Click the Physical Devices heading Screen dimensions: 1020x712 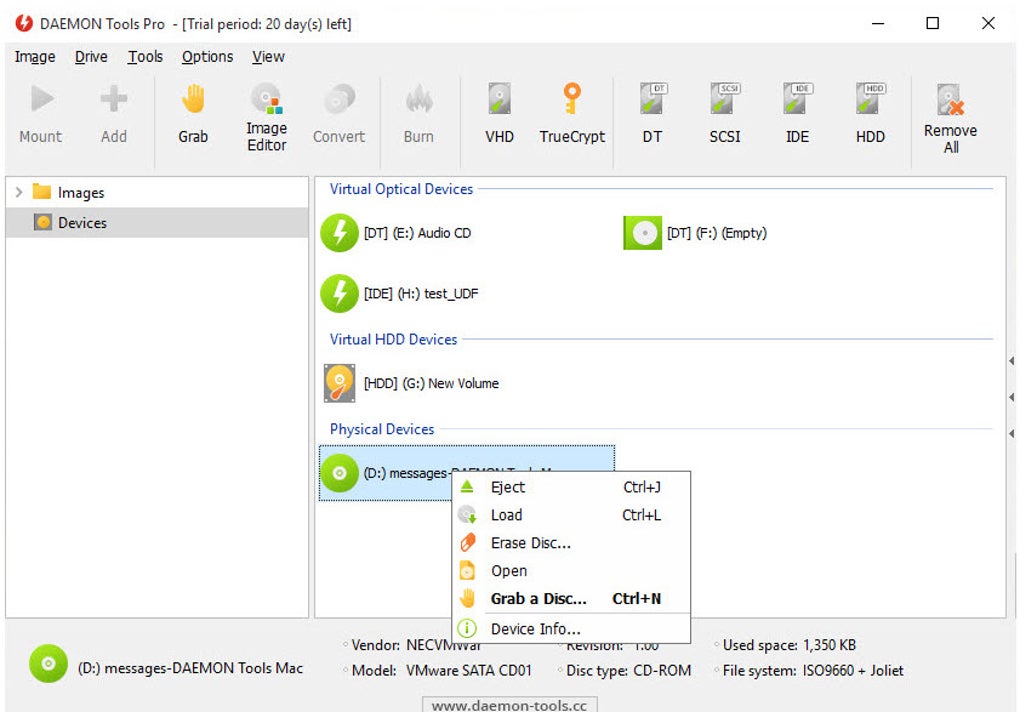point(382,429)
